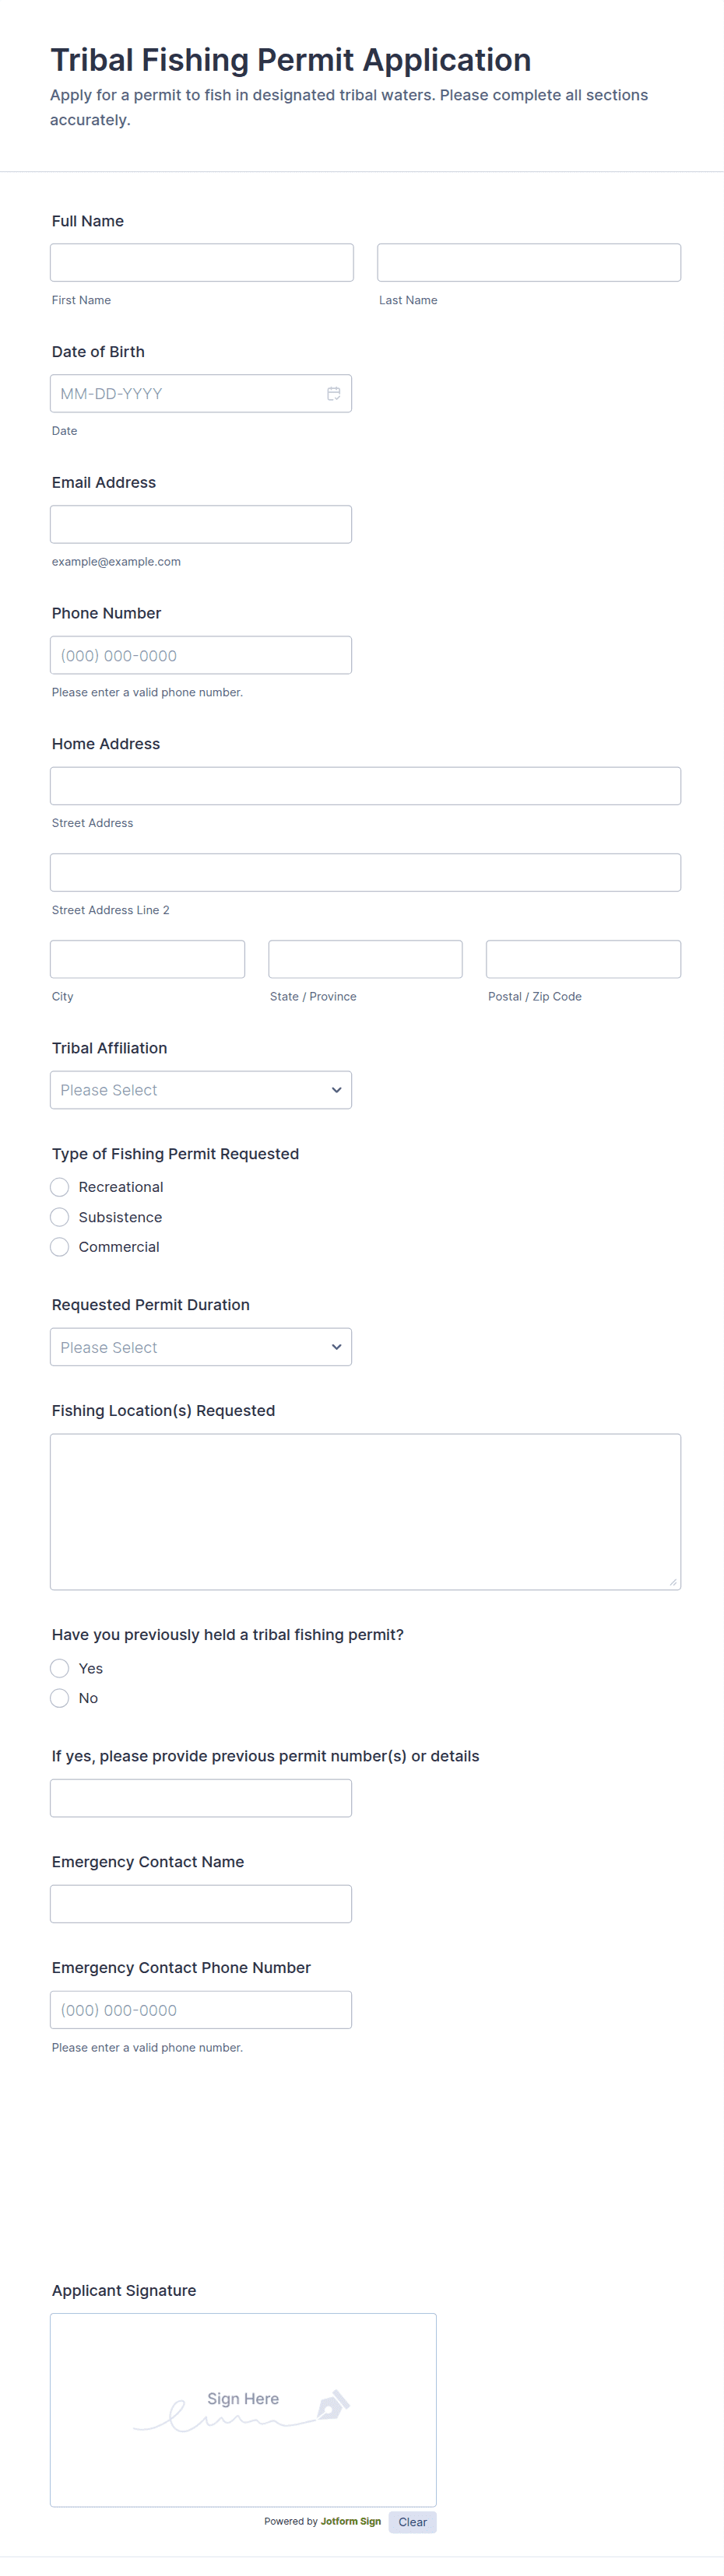Screen dimensions: 724x2576
Task: Click the Sign Here signature pad
Action: tap(243, 2409)
